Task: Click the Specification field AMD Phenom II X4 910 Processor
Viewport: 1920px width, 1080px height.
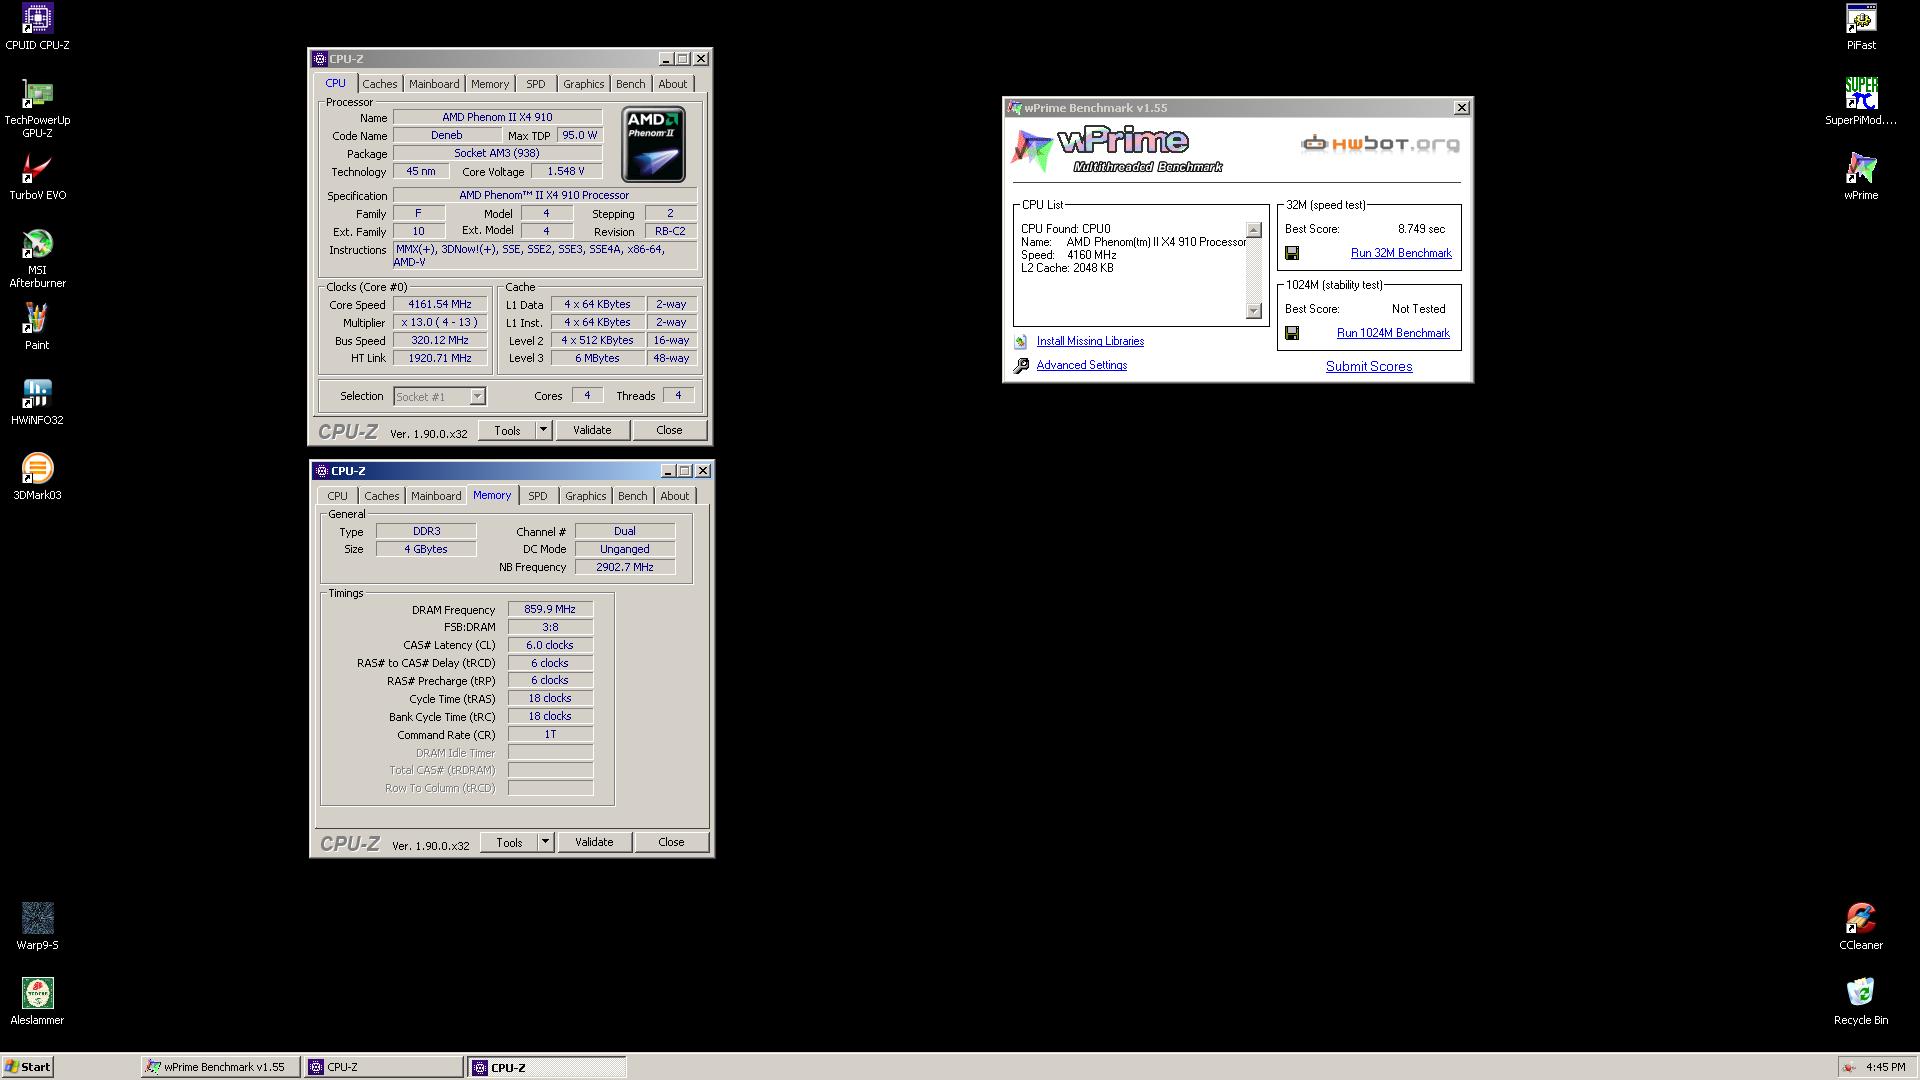Action: 545,196
